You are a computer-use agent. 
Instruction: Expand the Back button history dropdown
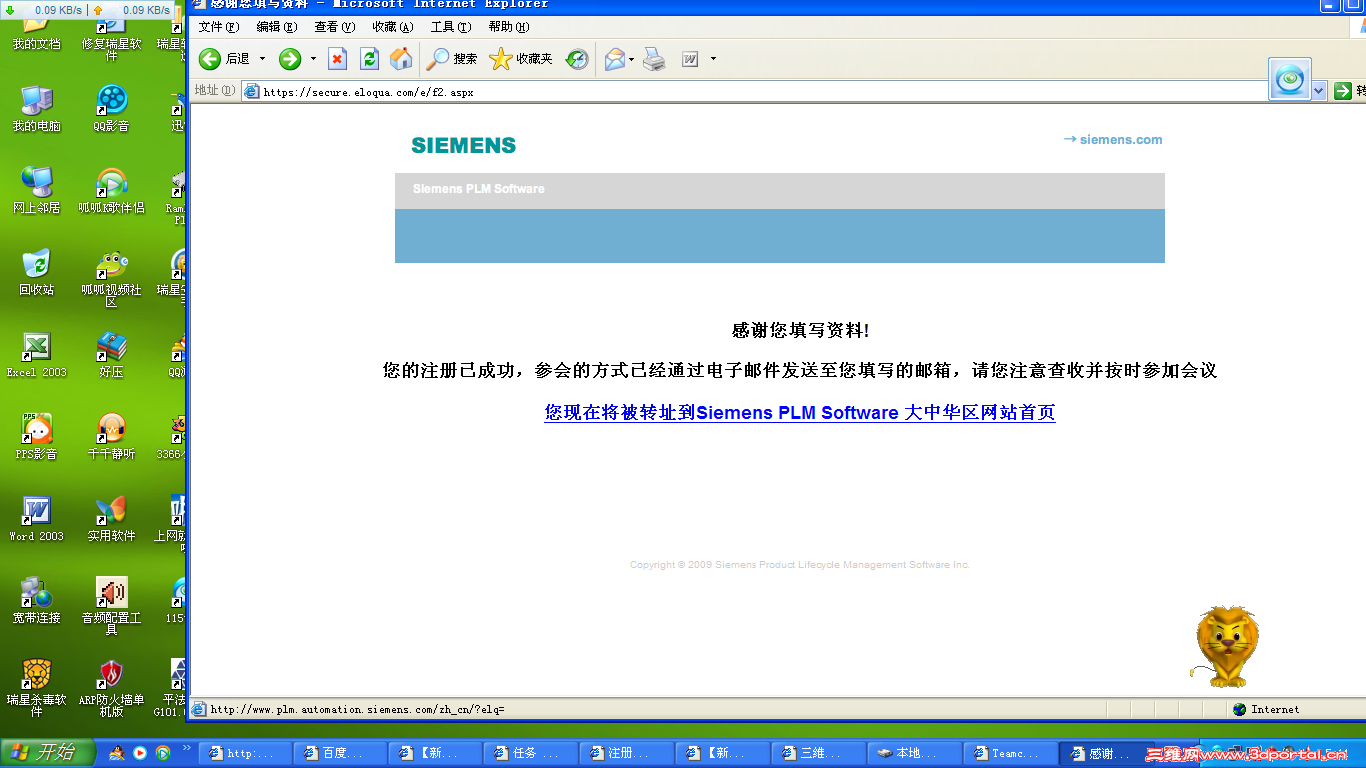pyautogui.click(x=263, y=59)
